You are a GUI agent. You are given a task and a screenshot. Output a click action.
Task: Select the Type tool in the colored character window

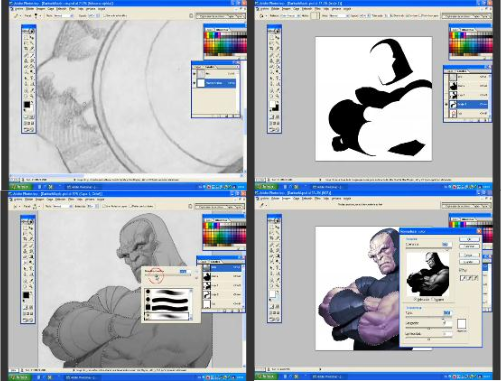point(277,268)
